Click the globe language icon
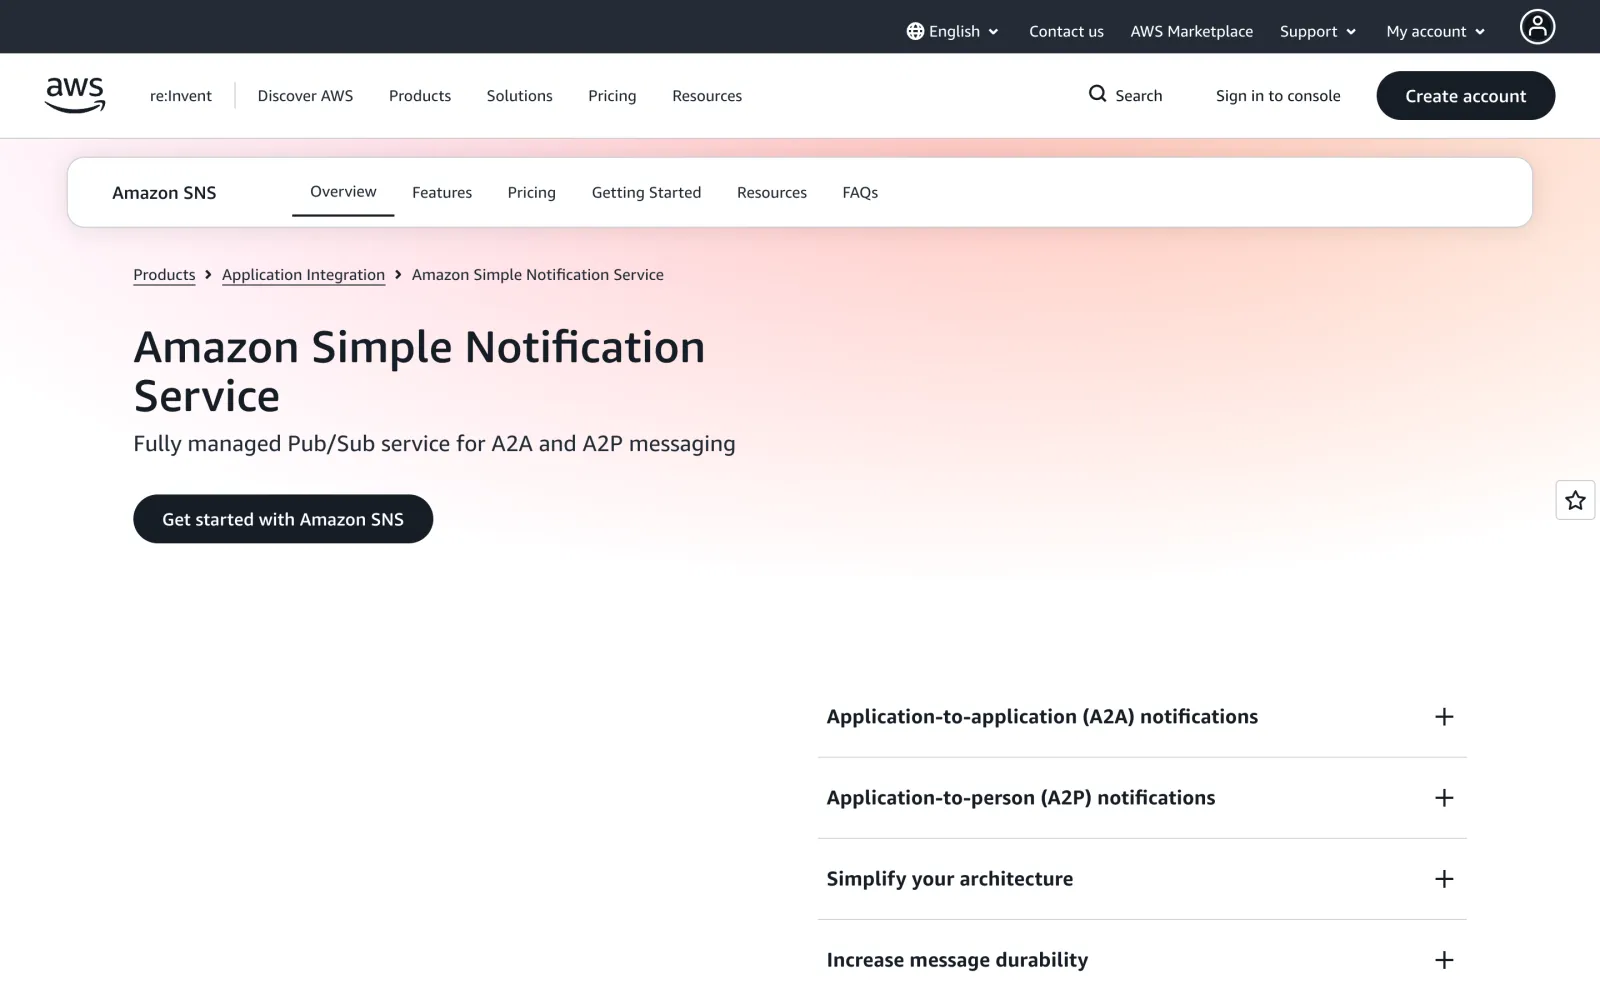The width and height of the screenshot is (1600, 1000). click(915, 31)
